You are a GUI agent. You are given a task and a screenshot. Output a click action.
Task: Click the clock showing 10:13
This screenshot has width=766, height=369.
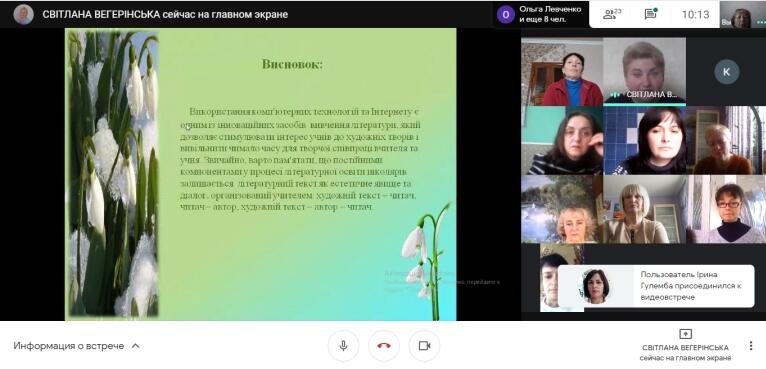point(695,15)
